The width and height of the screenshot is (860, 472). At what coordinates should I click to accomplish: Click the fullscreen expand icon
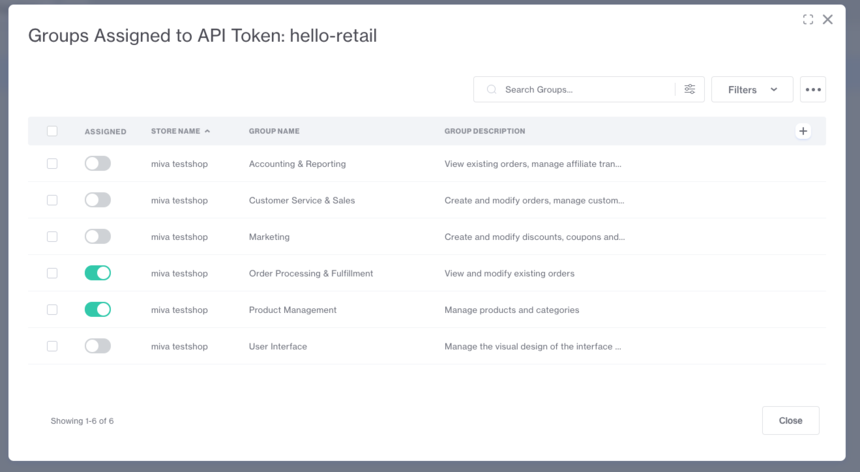(x=808, y=19)
